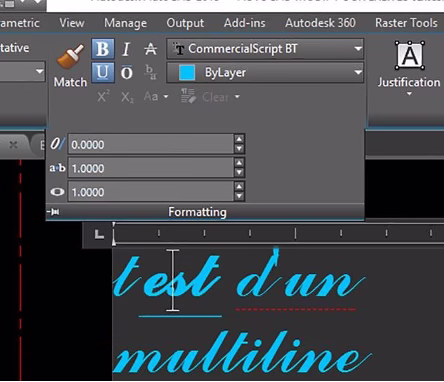Open the Manage ribbon tab
This screenshot has height=382, width=444.
coord(125,23)
